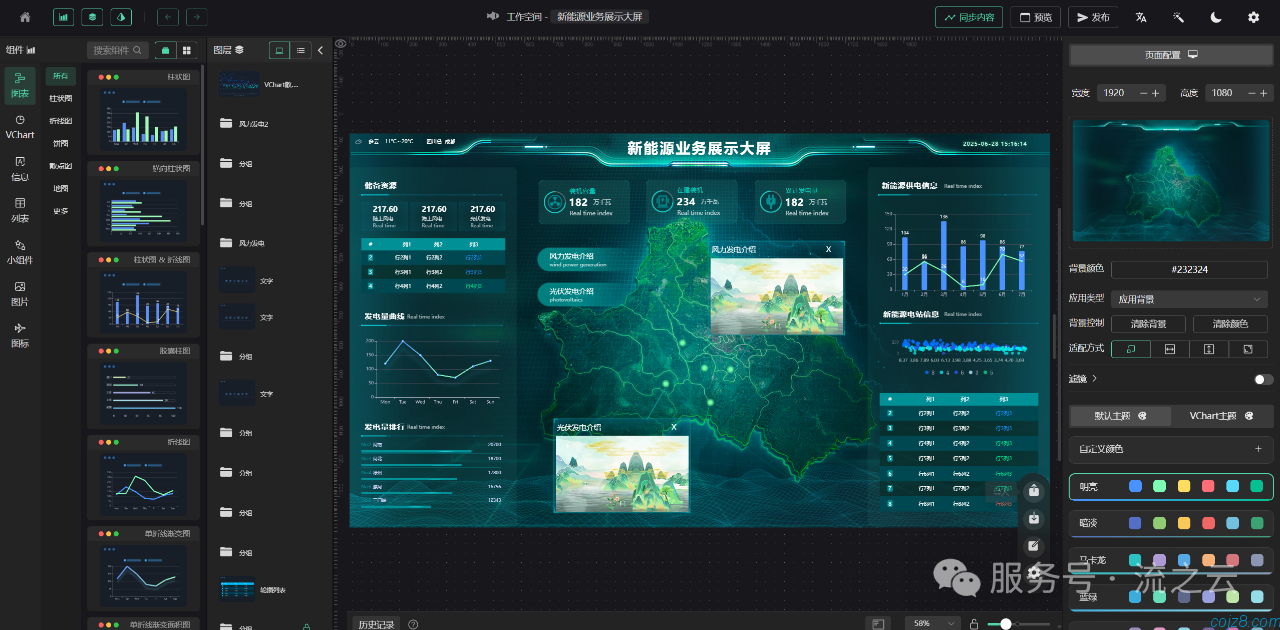The image size is (1280, 630).
Task: Click the magic wand icon
Action: (1179, 17)
